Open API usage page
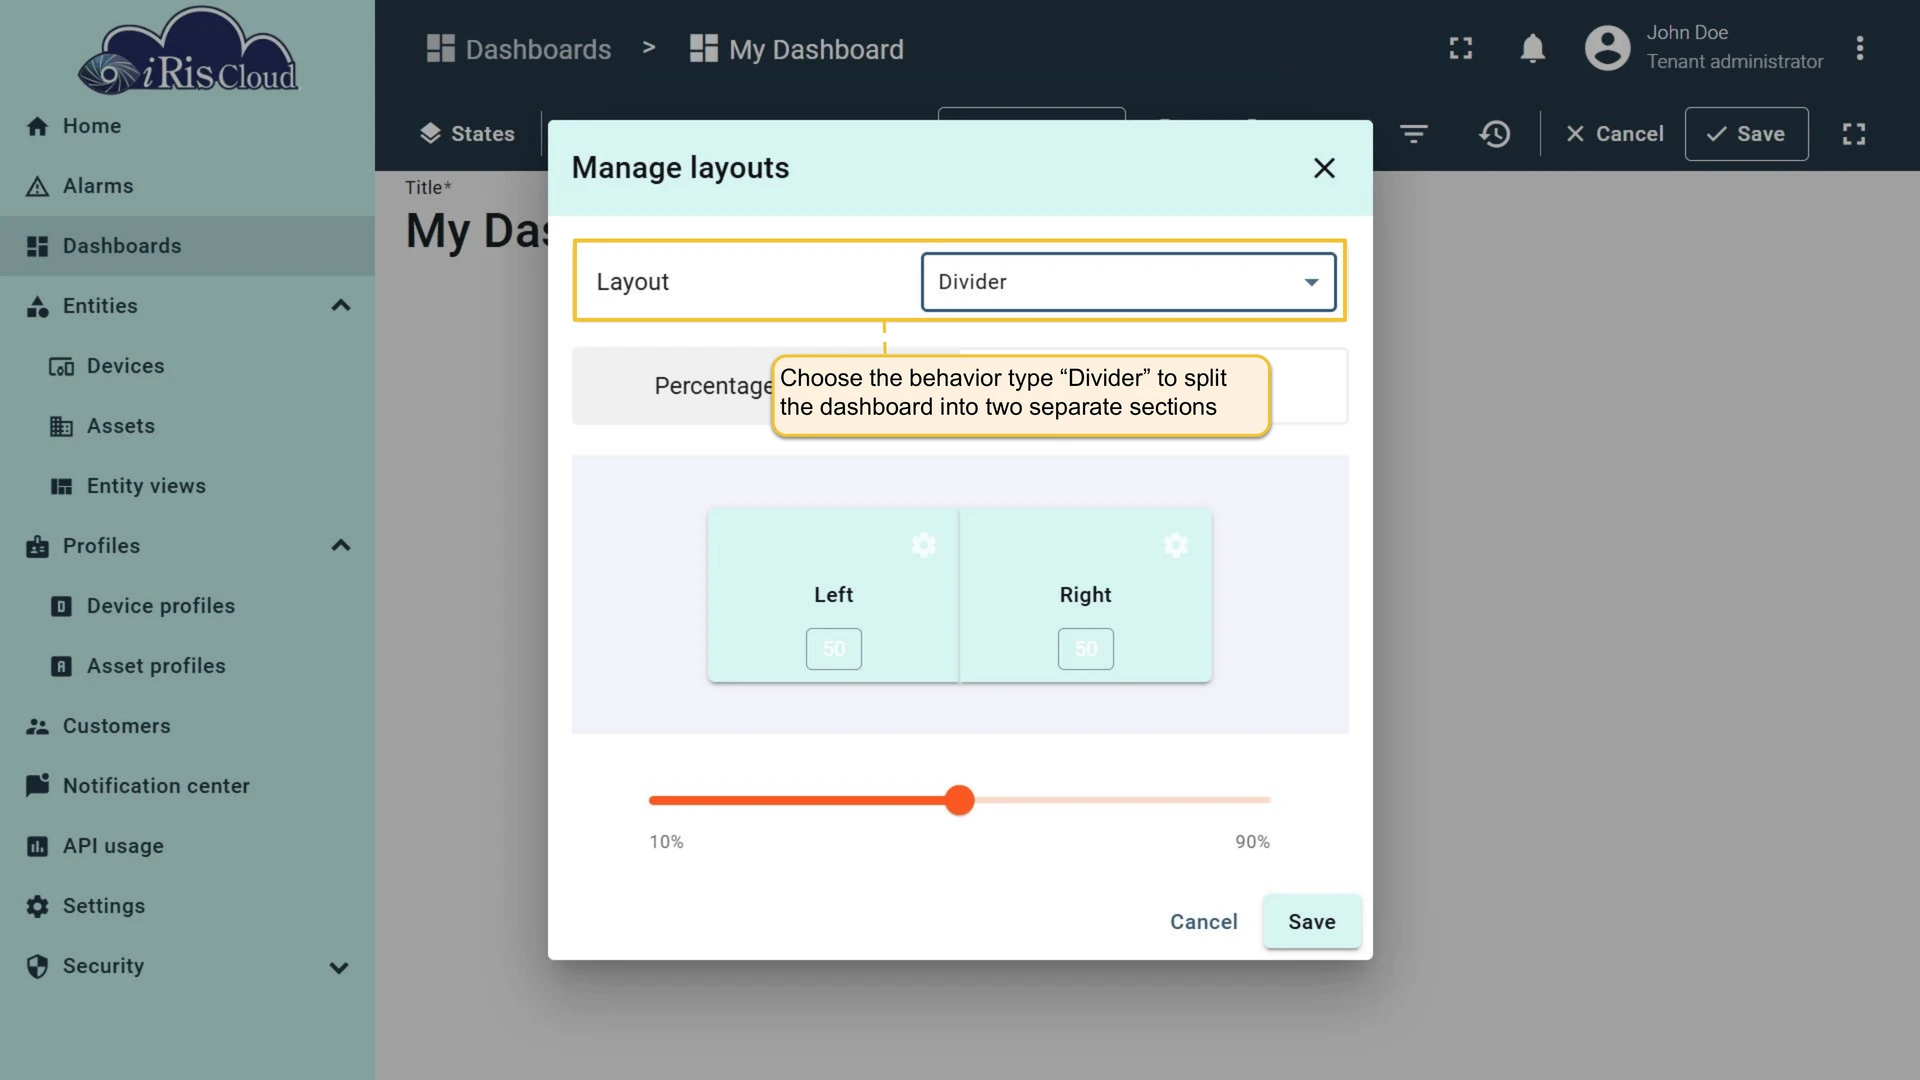Viewport: 1920px width, 1080px height. coord(187,846)
